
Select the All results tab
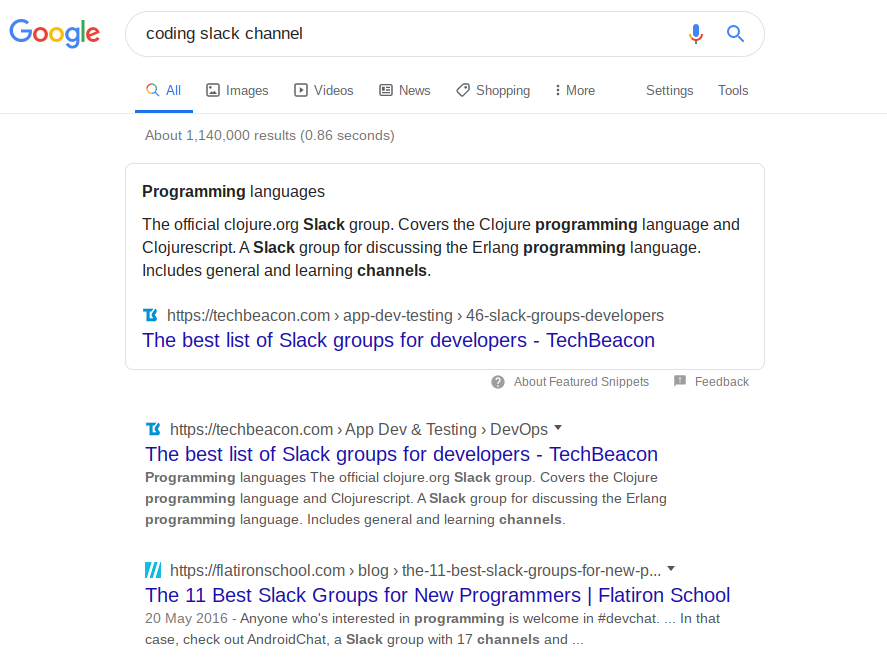pyautogui.click(x=163, y=90)
